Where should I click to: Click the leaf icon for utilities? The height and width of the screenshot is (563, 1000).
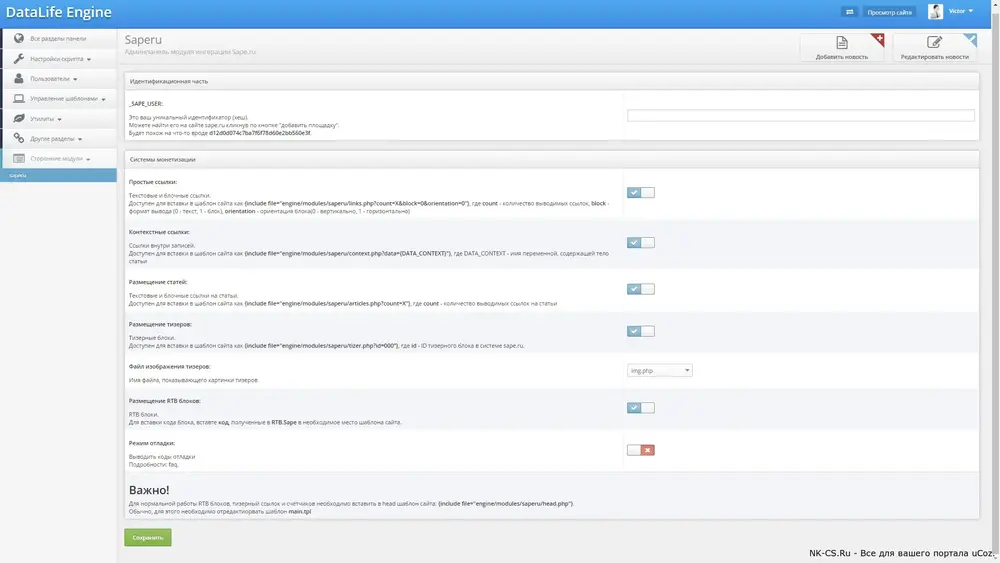tap(18, 119)
